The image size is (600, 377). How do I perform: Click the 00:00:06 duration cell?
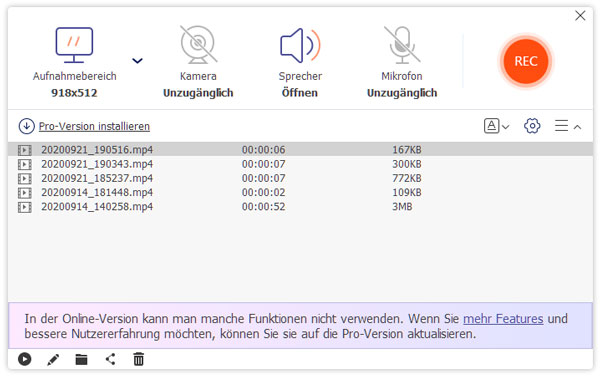[x=263, y=150]
